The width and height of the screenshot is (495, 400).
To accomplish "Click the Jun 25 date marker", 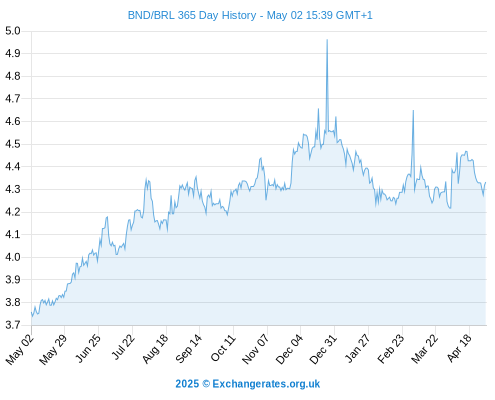I will pos(88,348).
